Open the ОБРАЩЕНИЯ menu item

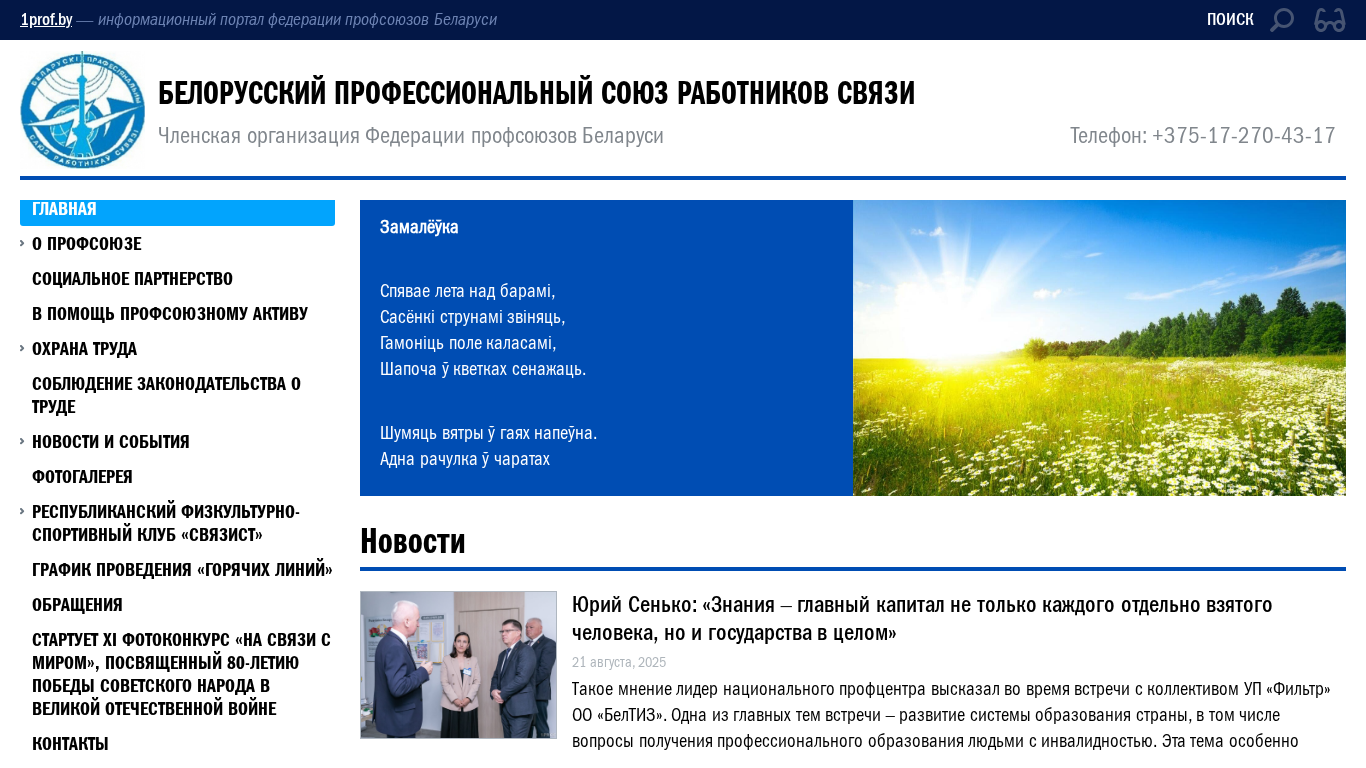77,605
